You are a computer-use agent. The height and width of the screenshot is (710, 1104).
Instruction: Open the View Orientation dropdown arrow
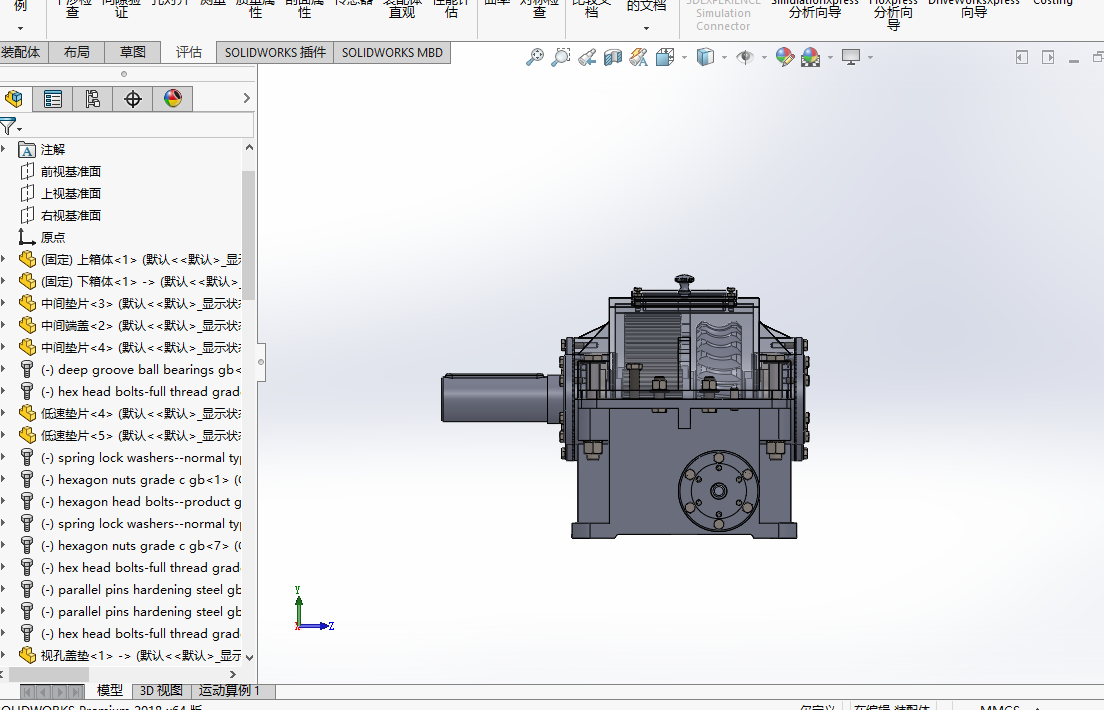pyautogui.click(x=684, y=57)
